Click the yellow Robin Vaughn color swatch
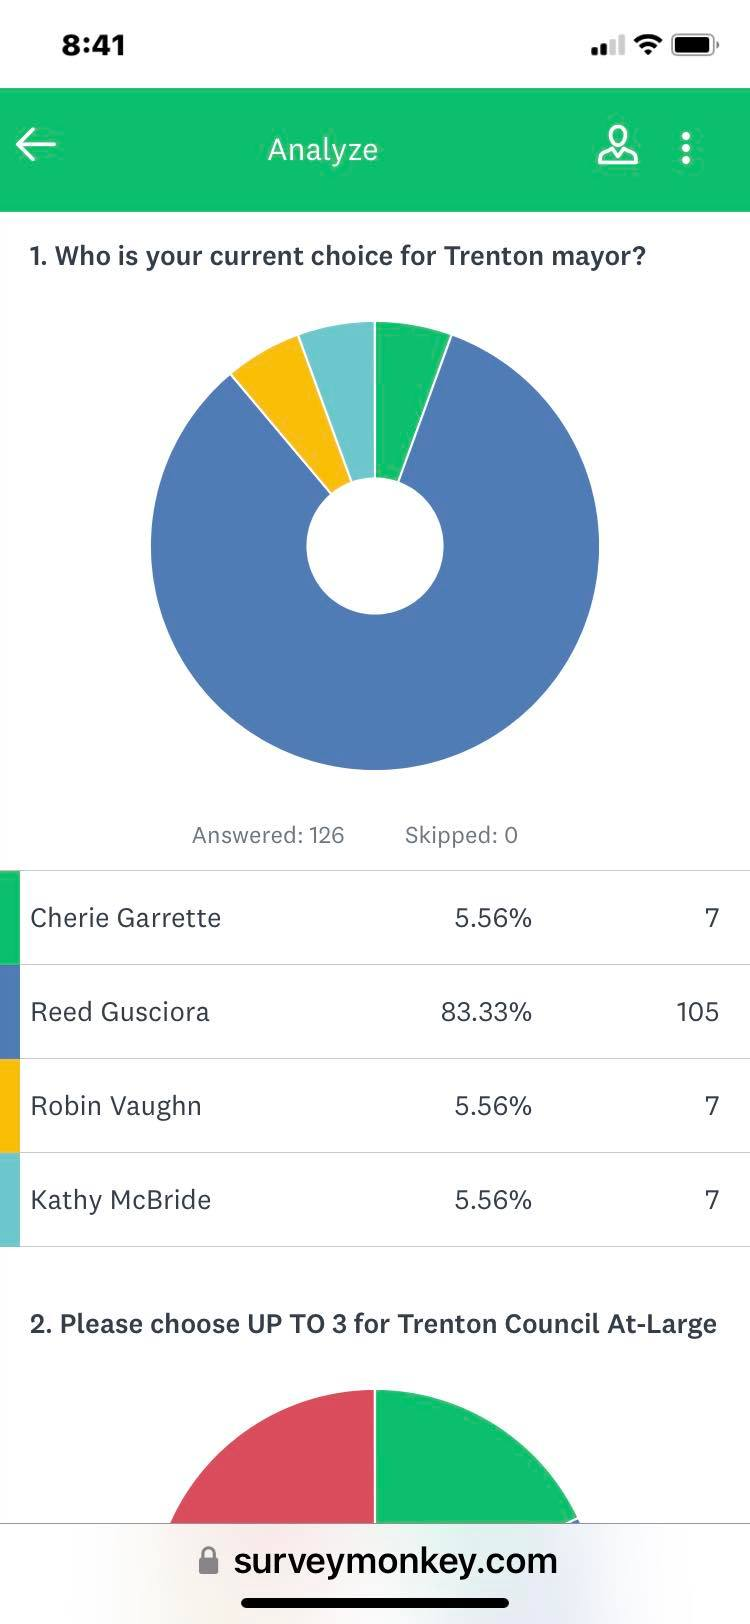Screen dimensions: 750x1624 click(x=10, y=1106)
